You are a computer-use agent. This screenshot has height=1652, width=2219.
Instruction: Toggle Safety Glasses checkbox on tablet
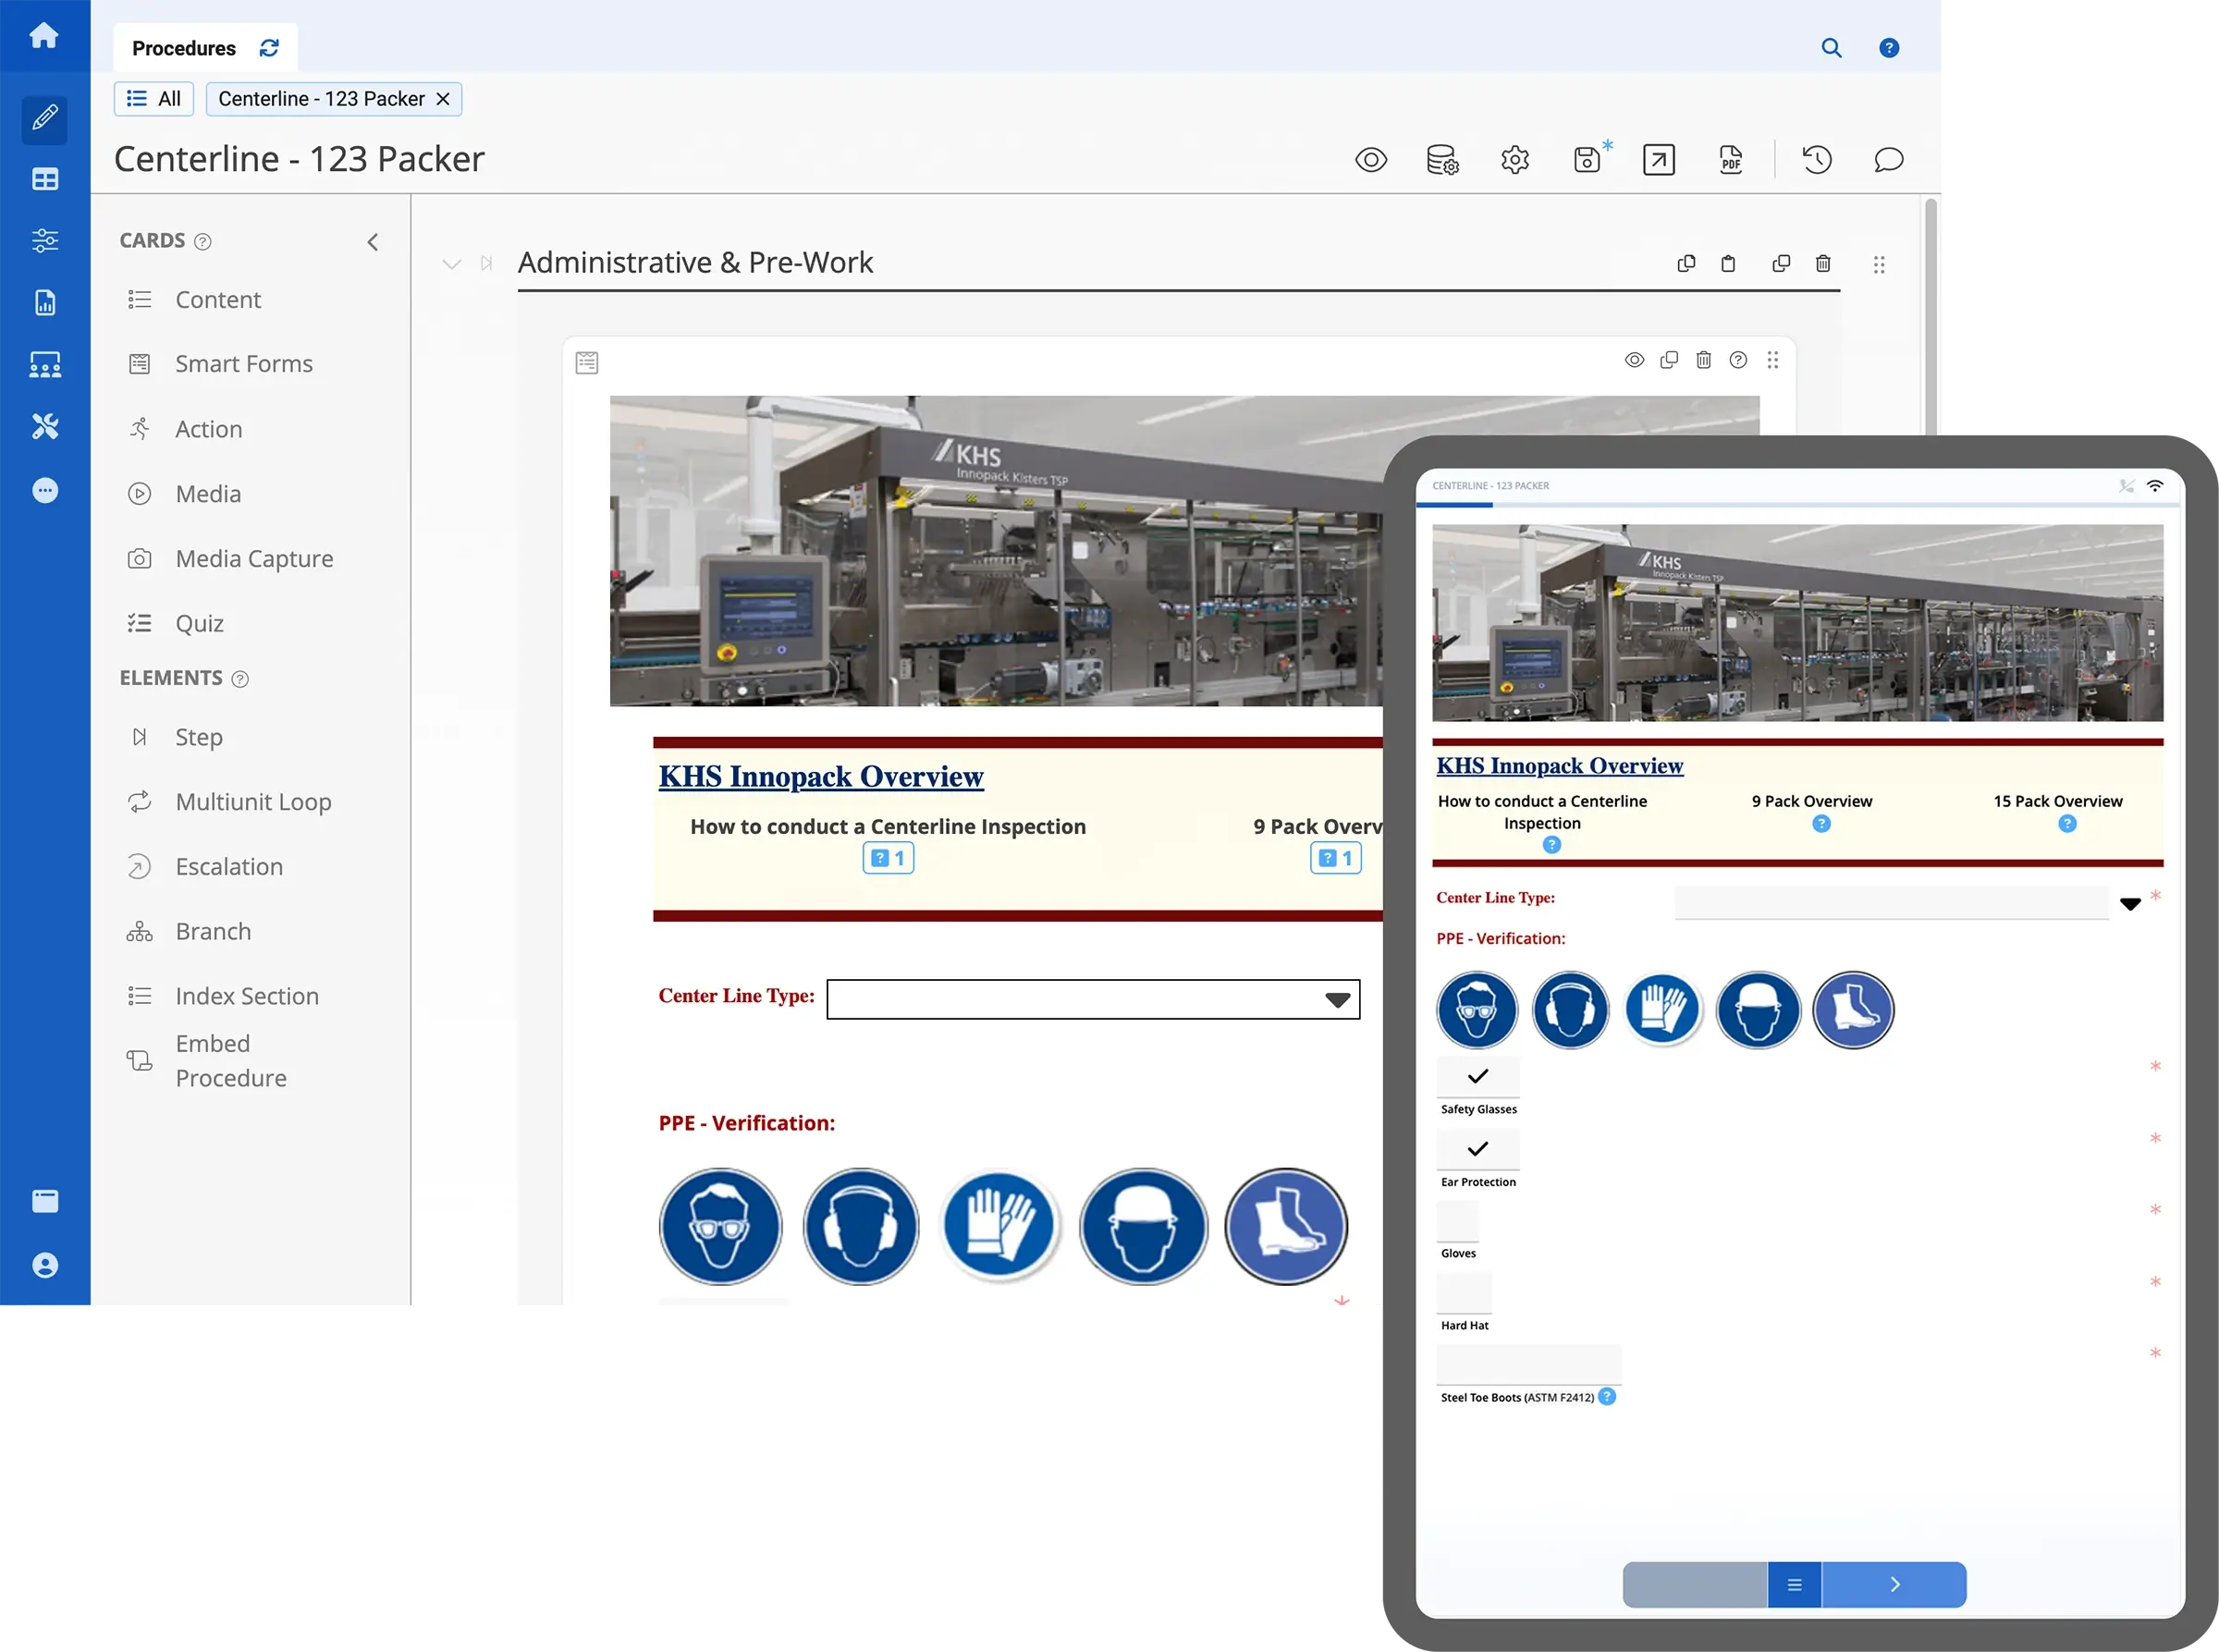pyautogui.click(x=1478, y=1076)
